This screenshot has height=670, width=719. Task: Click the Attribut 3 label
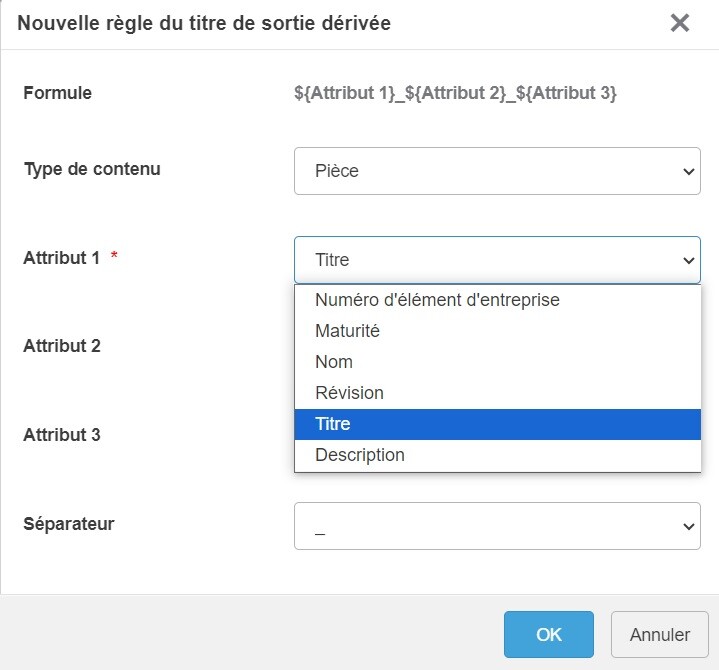coord(62,436)
